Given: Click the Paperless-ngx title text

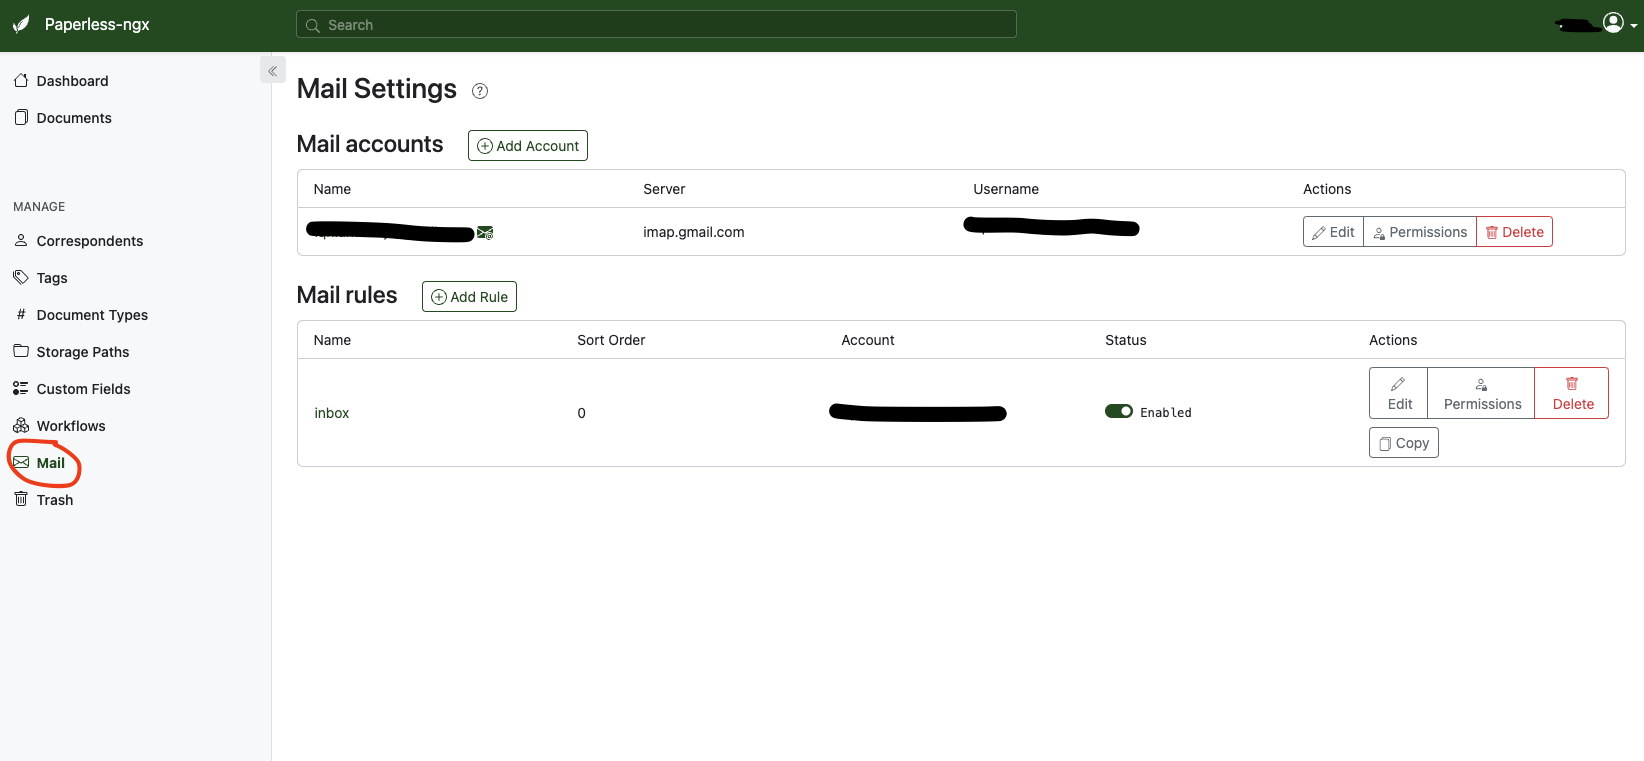Looking at the screenshot, I should pyautogui.click(x=97, y=24).
